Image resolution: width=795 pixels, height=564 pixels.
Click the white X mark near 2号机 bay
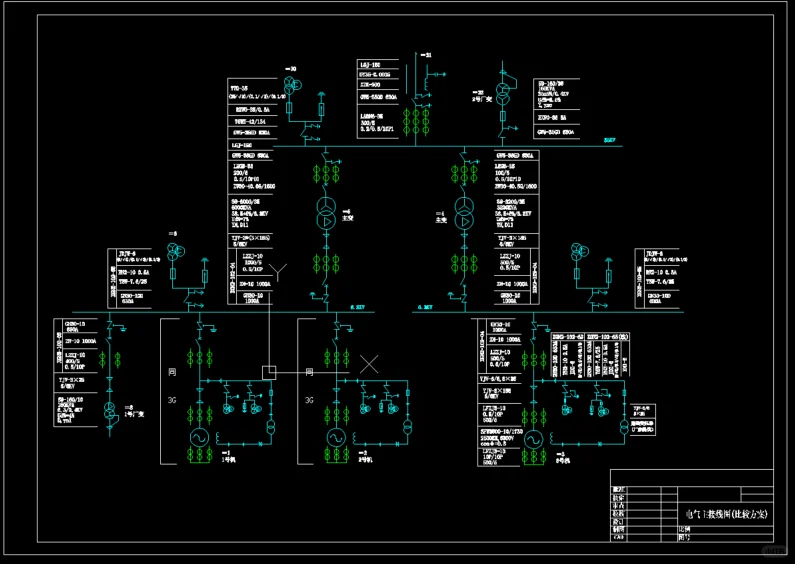(x=369, y=364)
